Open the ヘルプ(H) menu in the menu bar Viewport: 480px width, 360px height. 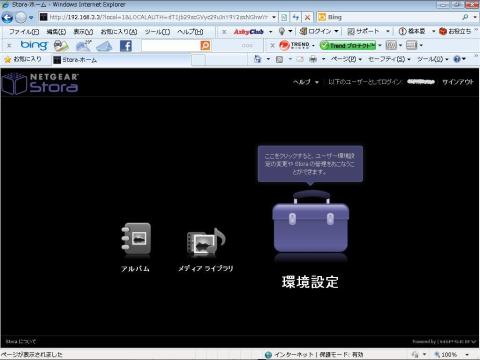pyautogui.click(x=190, y=32)
